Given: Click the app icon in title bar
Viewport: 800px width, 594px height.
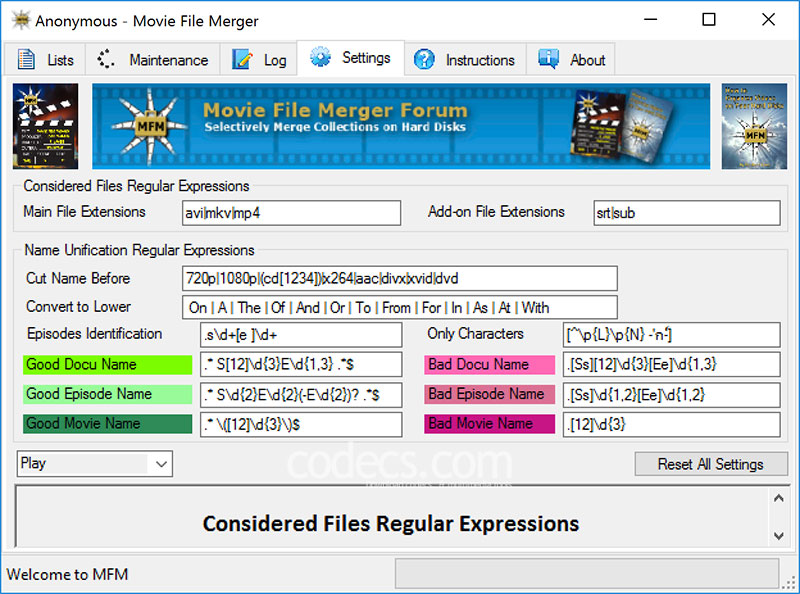Looking at the screenshot, I should click(x=21, y=20).
